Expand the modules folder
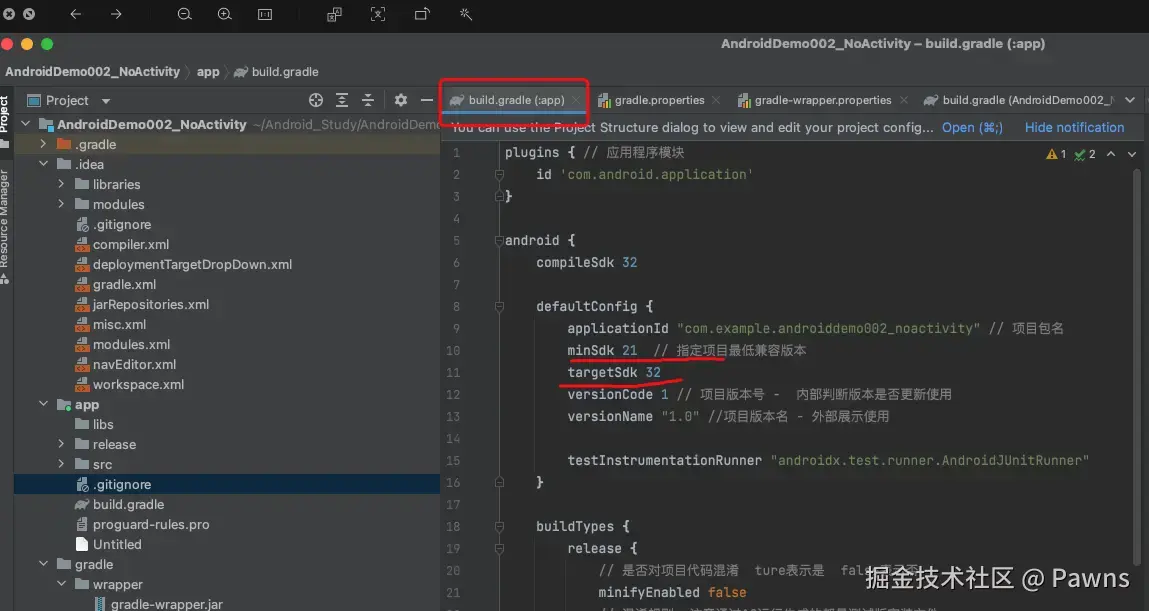Image resolution: width=1149 pixels, height=611 pixels. [x=62, y=204]
